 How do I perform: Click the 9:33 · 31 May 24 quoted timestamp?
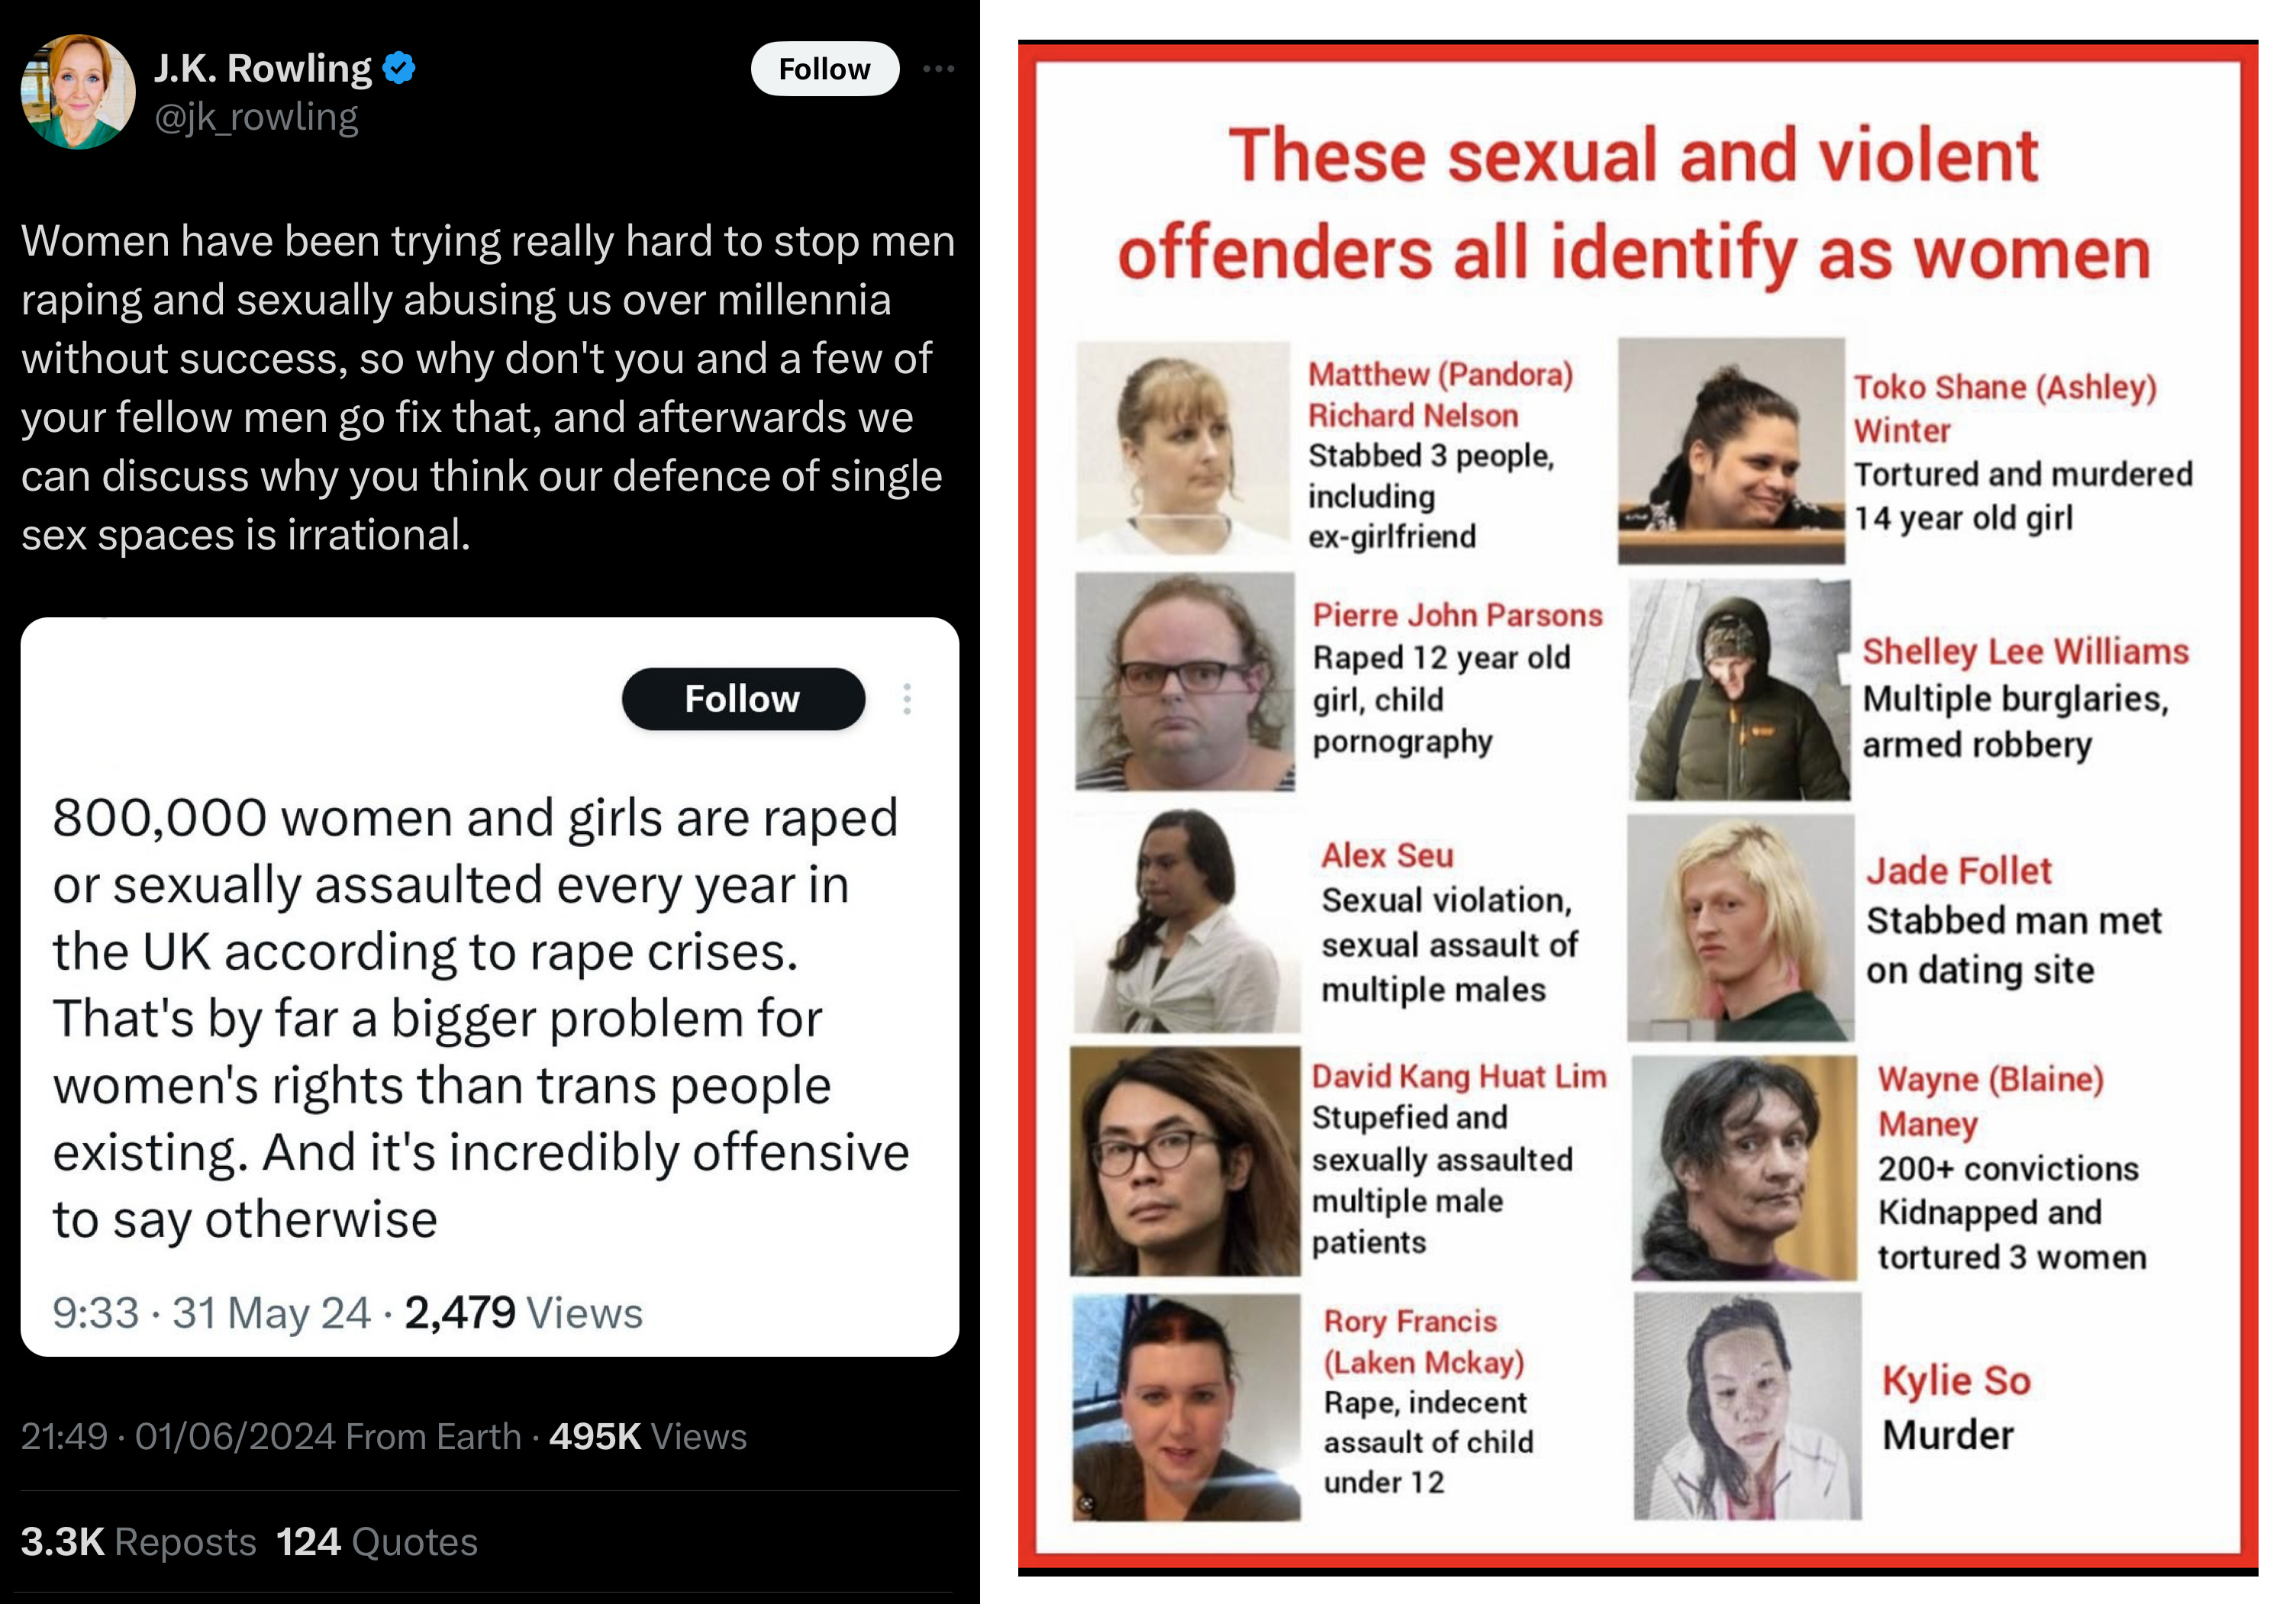[212, 1313]
